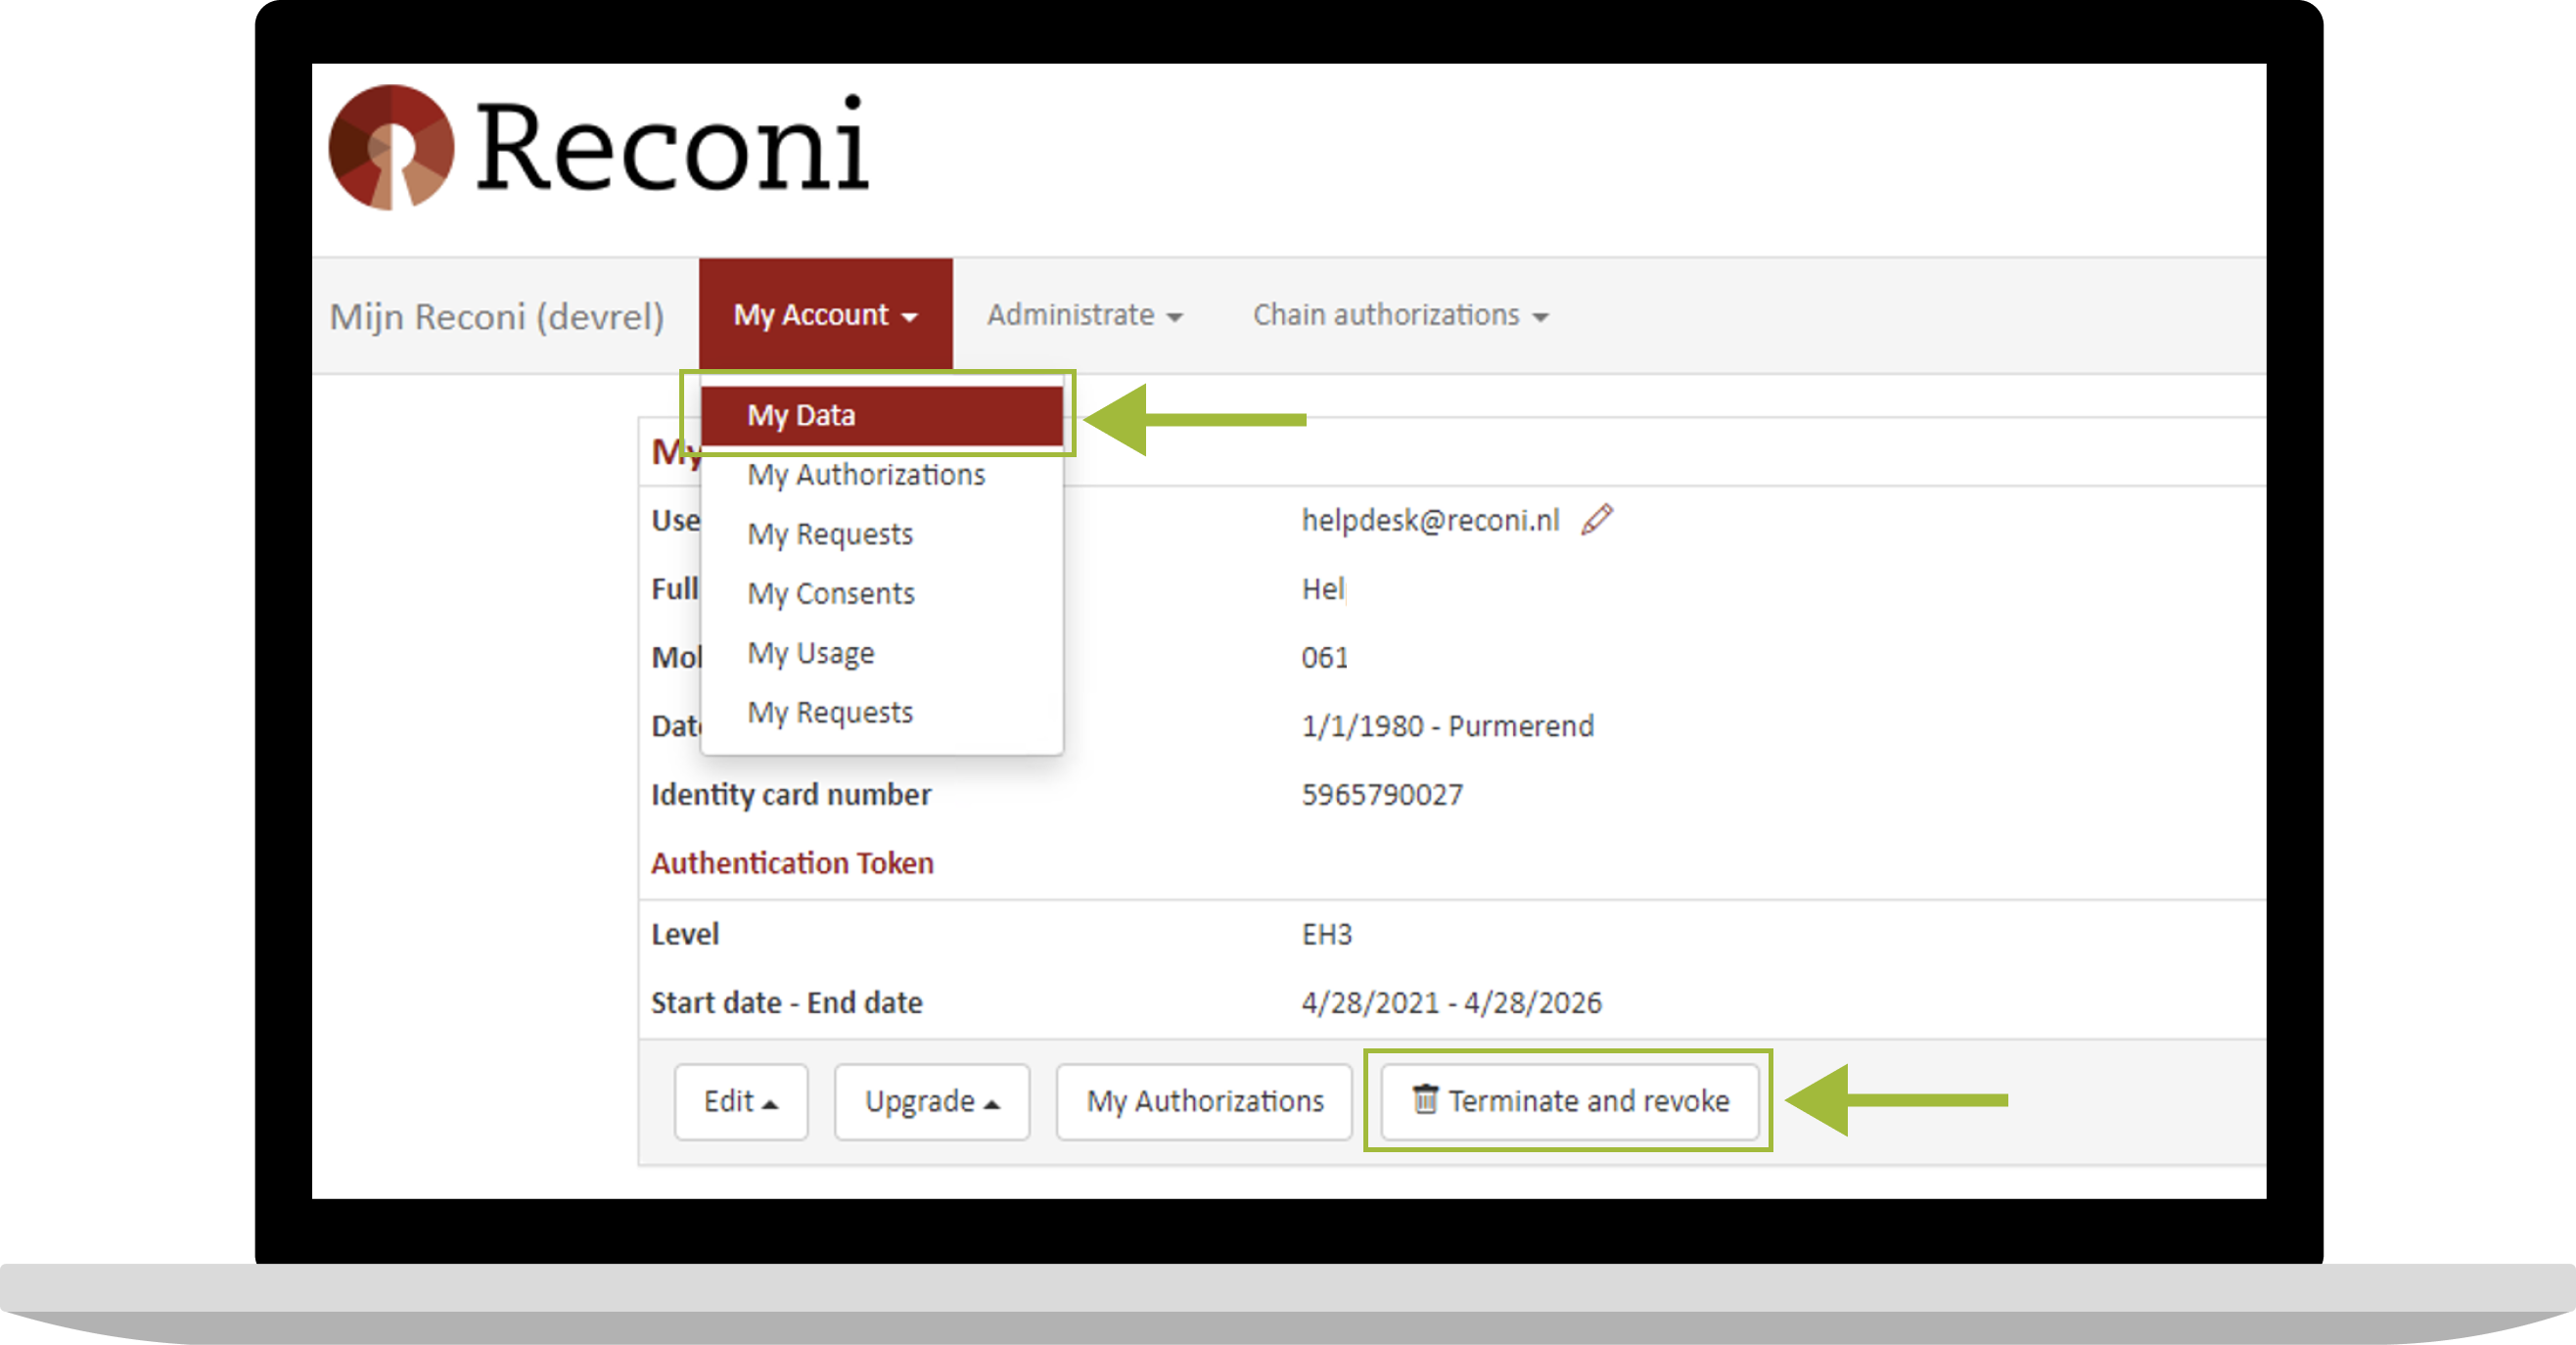Click the helpdesk@reconi.nl email text

point(1430,520)
